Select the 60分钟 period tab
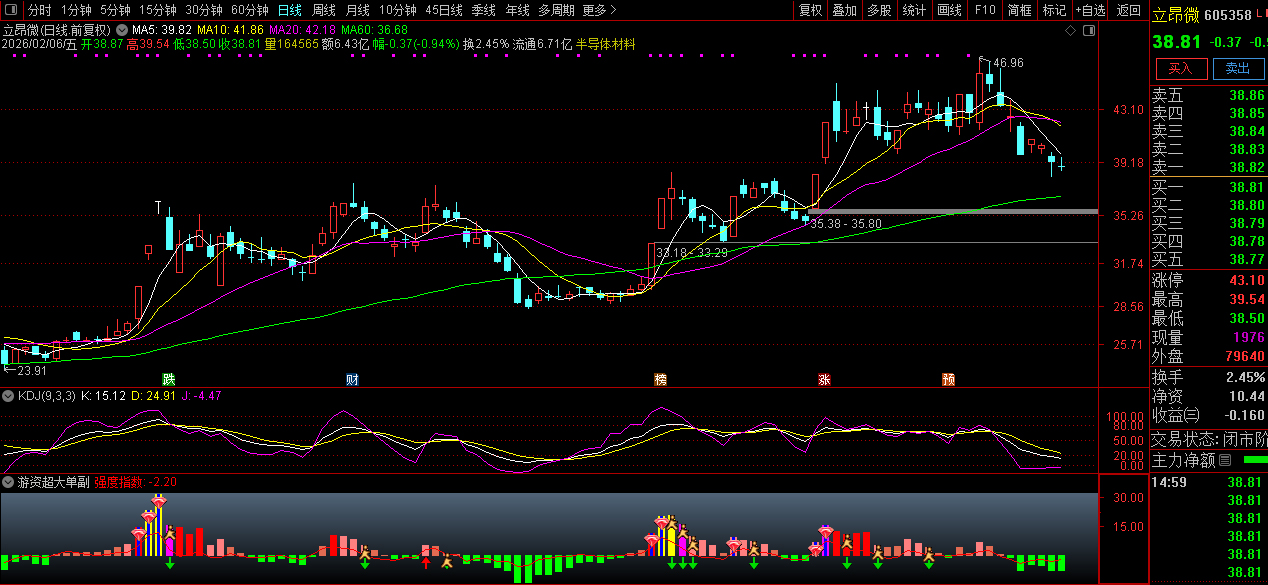1268x585 pixels. pos(249,10)
